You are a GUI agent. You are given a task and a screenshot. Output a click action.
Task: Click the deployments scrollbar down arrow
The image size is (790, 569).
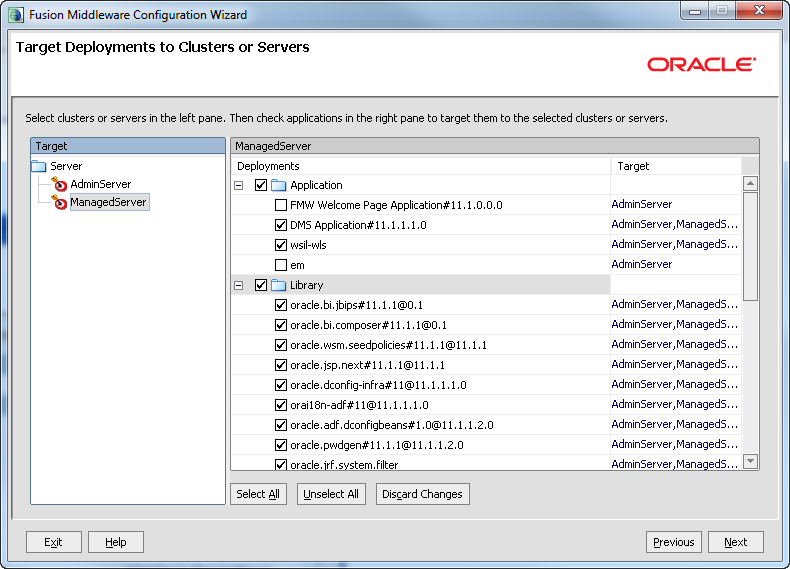pyautogui.click(x=750, y=461)
